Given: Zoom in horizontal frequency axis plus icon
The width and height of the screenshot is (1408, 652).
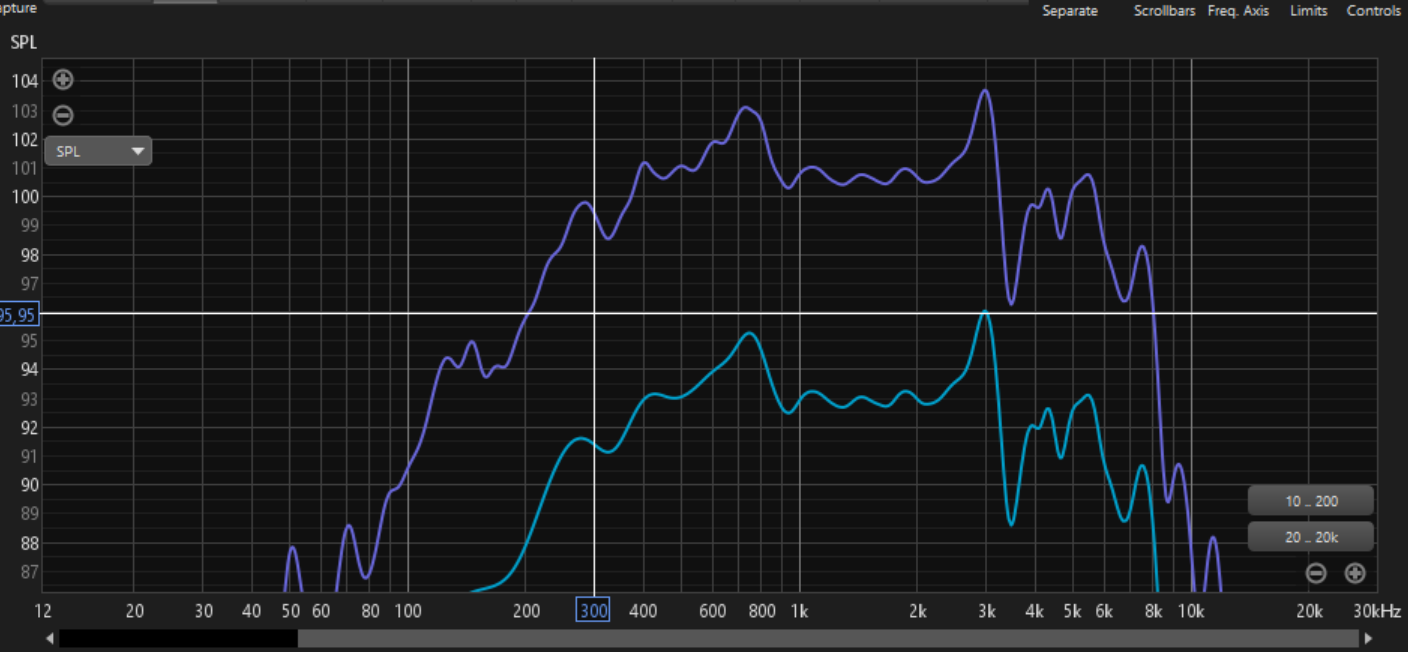Looking at the screenshot, I should [x=1354, y=573].
